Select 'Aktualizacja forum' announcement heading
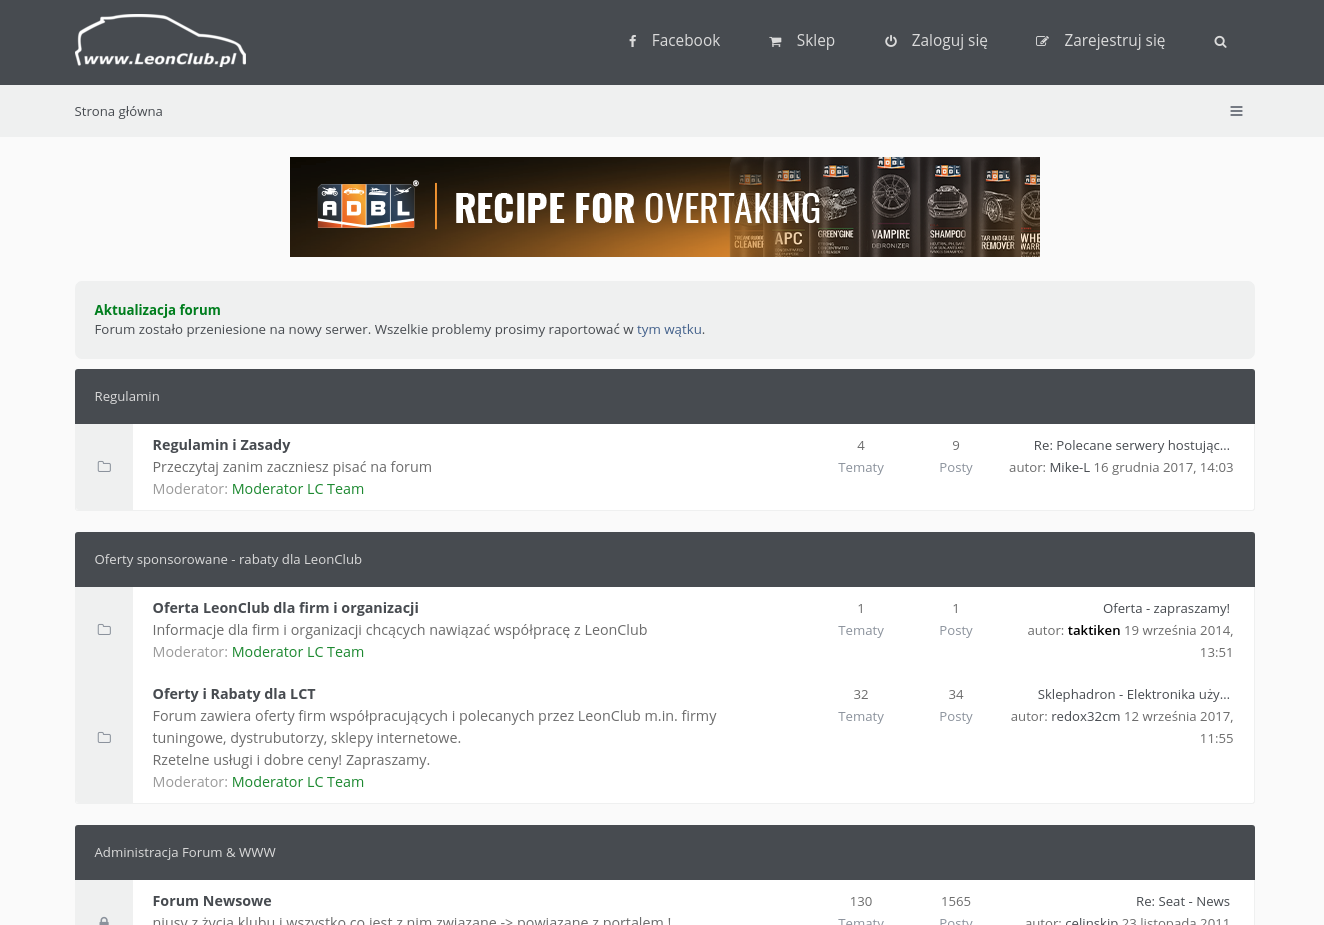Viewport: 1324px width, 925px height. point(157,310)
